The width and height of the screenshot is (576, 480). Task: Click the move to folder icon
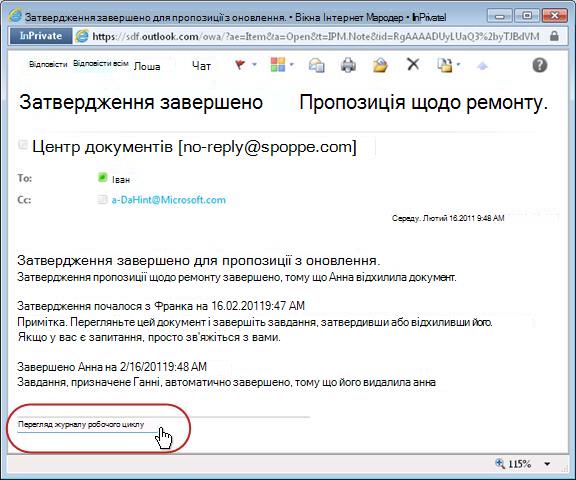pos(444,65)
